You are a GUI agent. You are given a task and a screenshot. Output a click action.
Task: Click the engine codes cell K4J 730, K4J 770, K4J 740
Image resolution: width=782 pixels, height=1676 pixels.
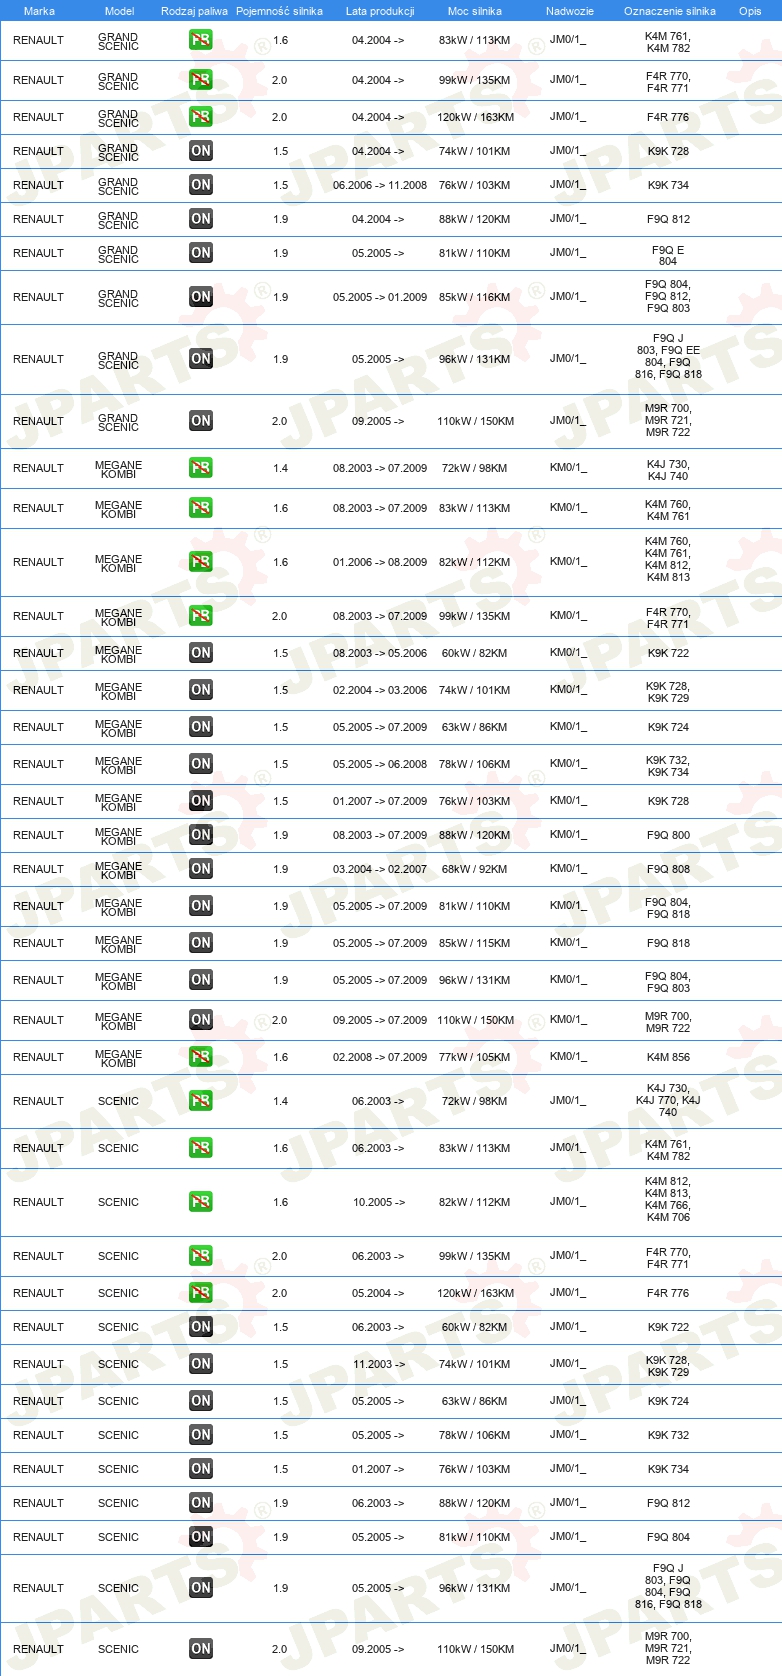pos(668,1100)
